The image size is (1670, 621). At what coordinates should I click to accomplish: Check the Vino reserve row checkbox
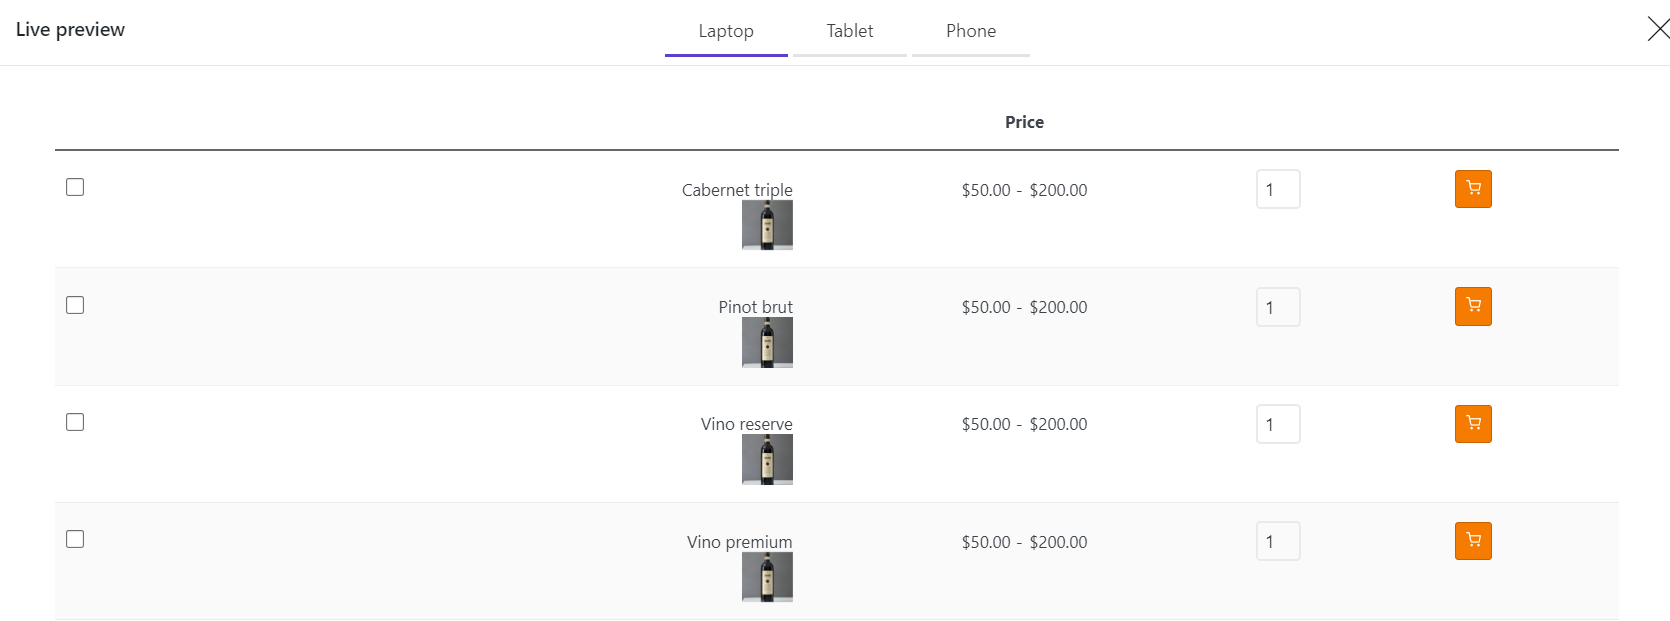75,422
